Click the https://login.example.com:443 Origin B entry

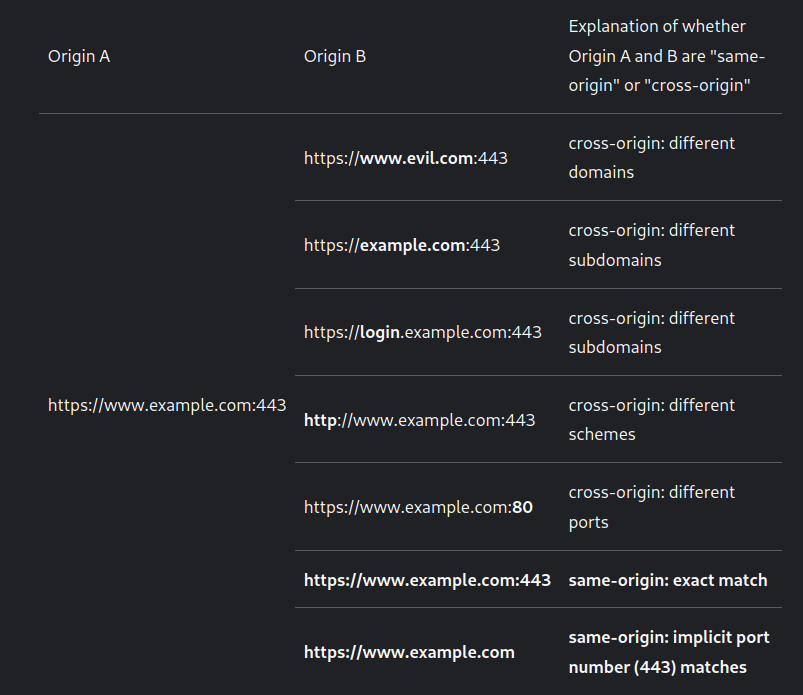423,332
